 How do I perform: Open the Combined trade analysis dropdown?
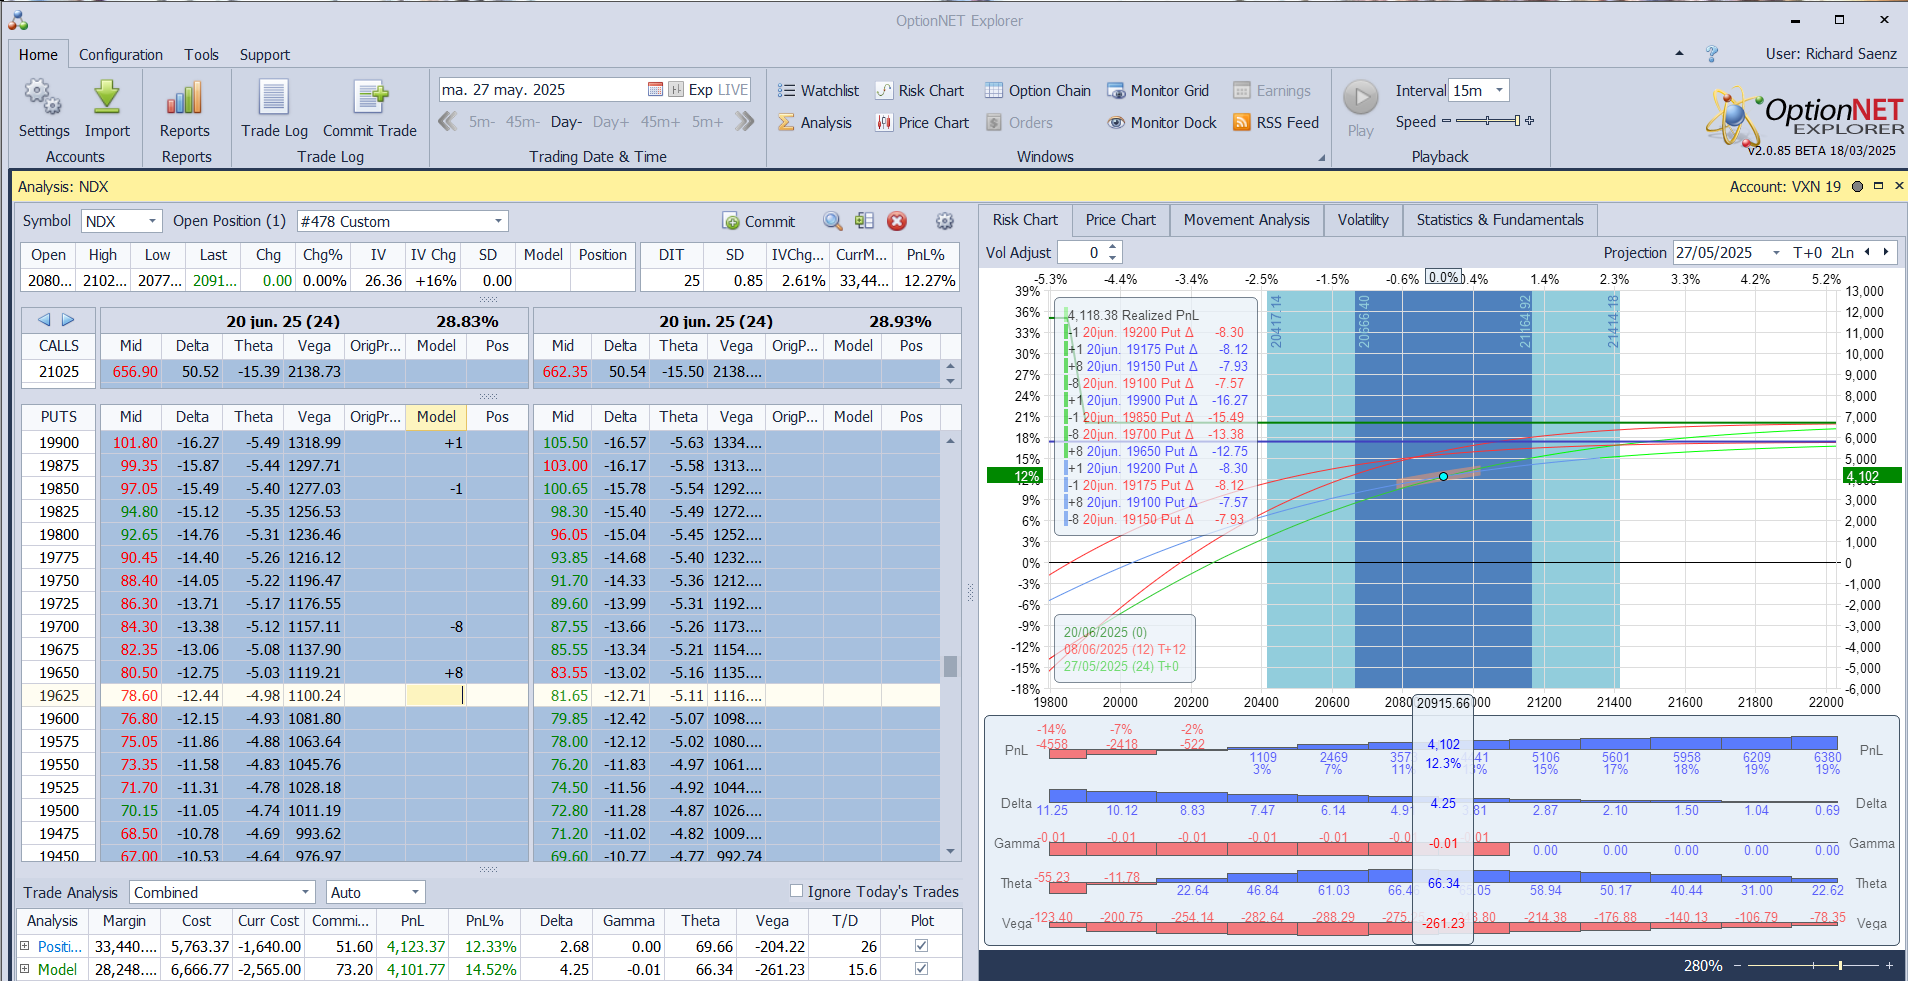[x=306, y=892]
